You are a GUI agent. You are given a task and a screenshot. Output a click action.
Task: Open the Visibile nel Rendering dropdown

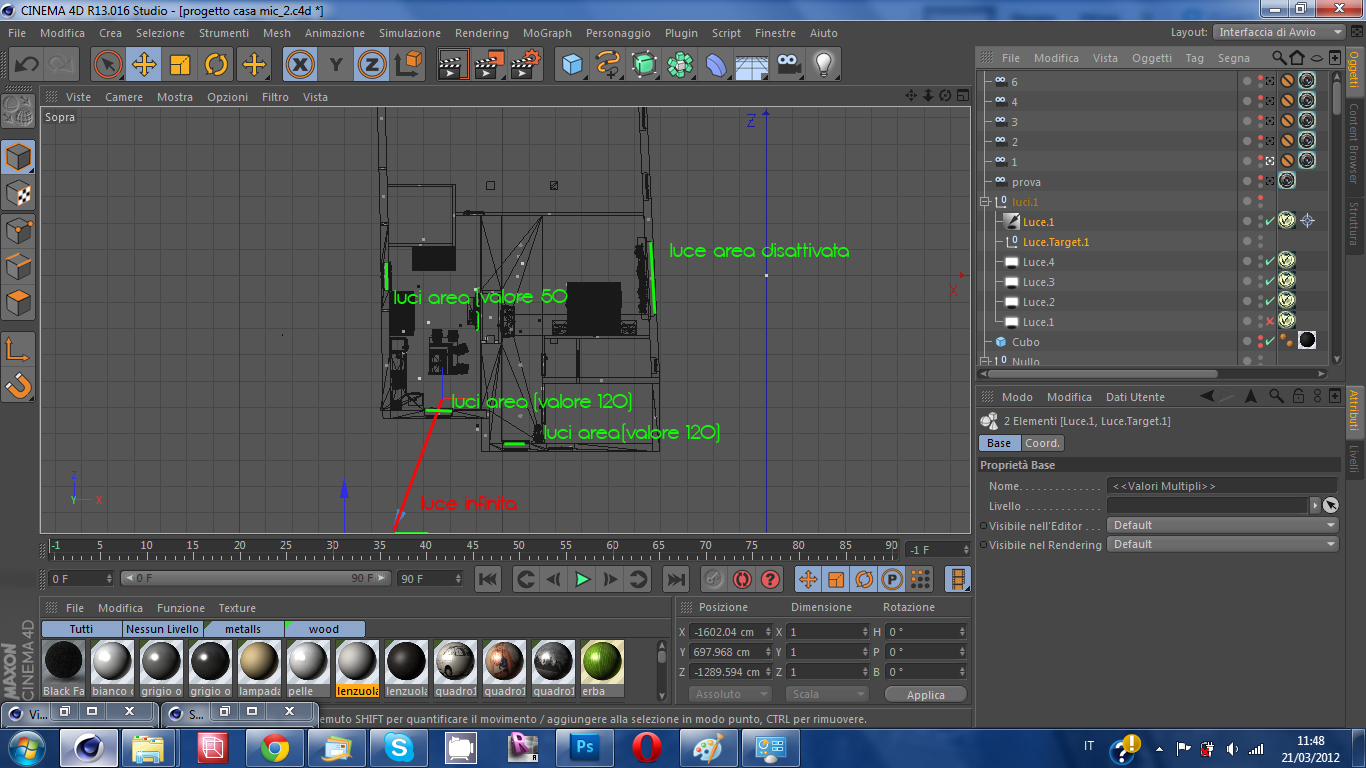point(1222,544)
